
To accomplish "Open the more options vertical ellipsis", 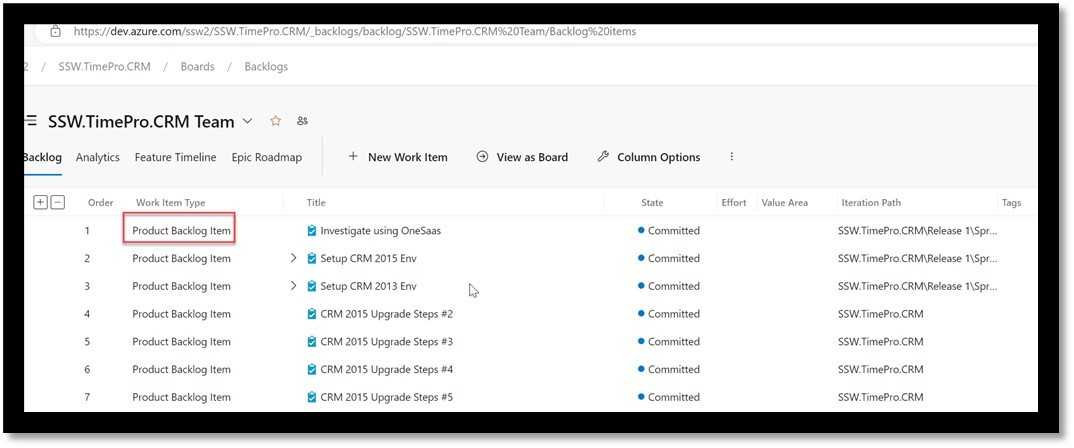I will click(732, 157).
